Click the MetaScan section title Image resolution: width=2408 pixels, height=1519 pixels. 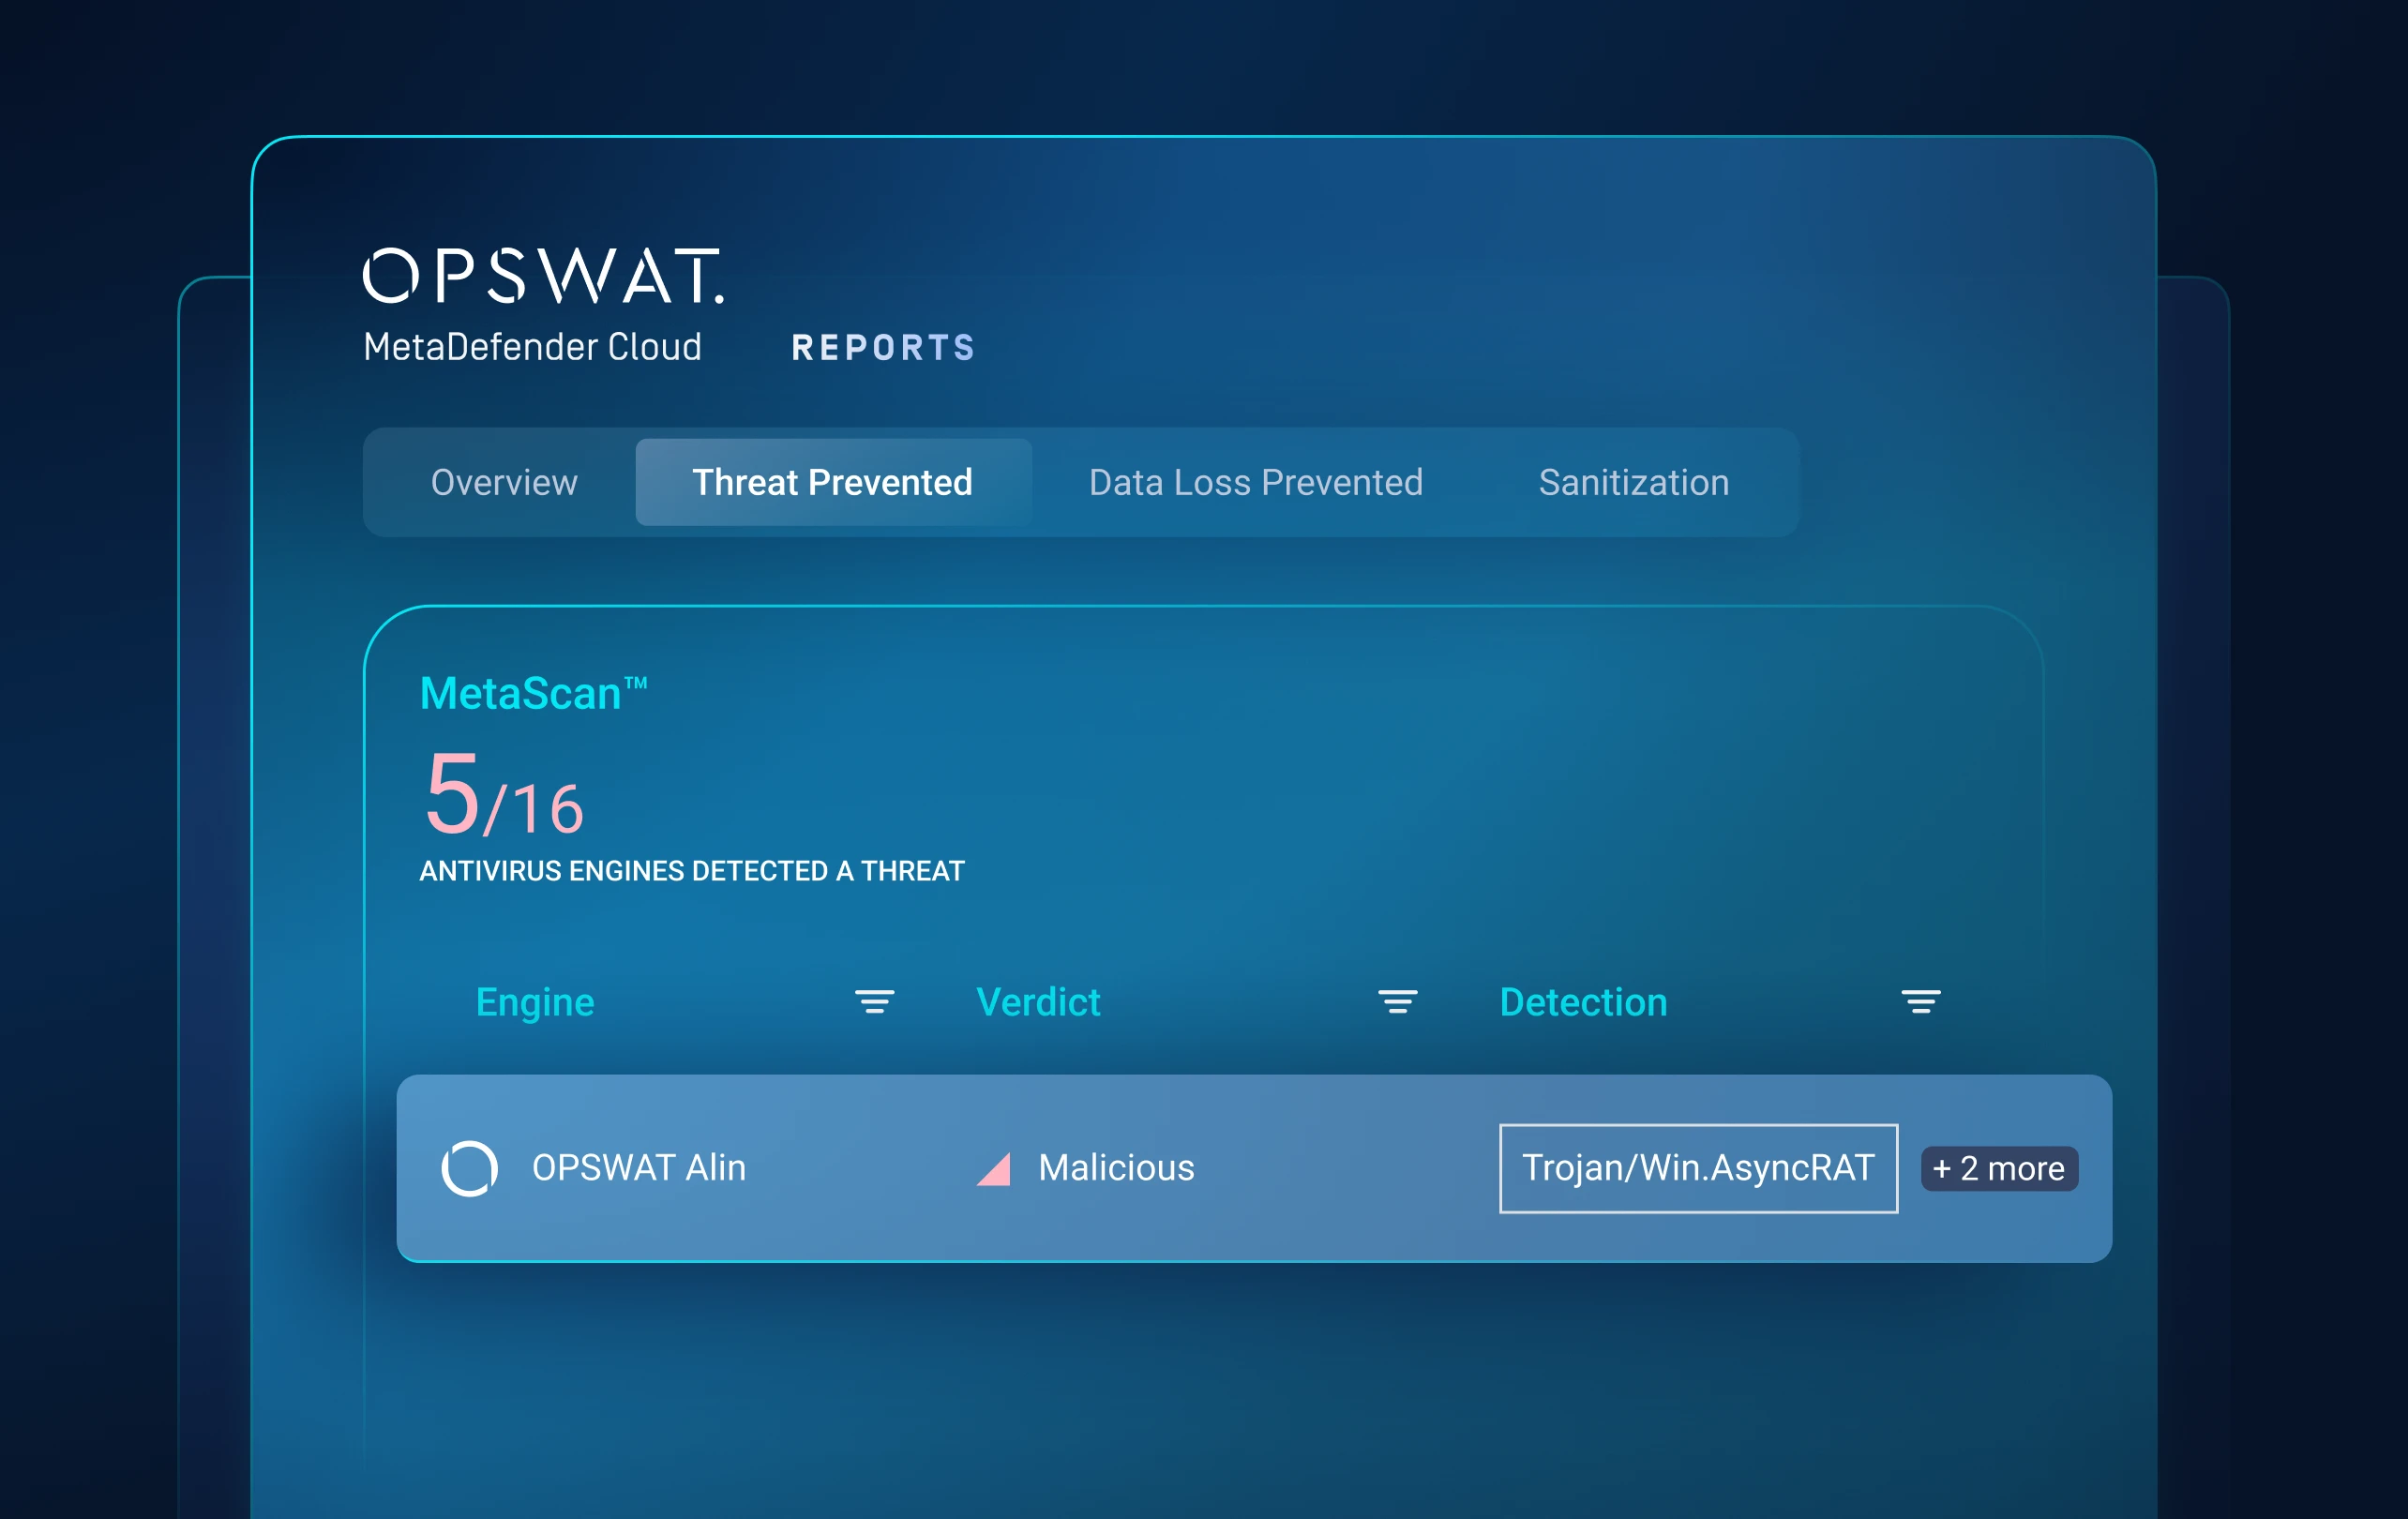[x=533, y=693]
